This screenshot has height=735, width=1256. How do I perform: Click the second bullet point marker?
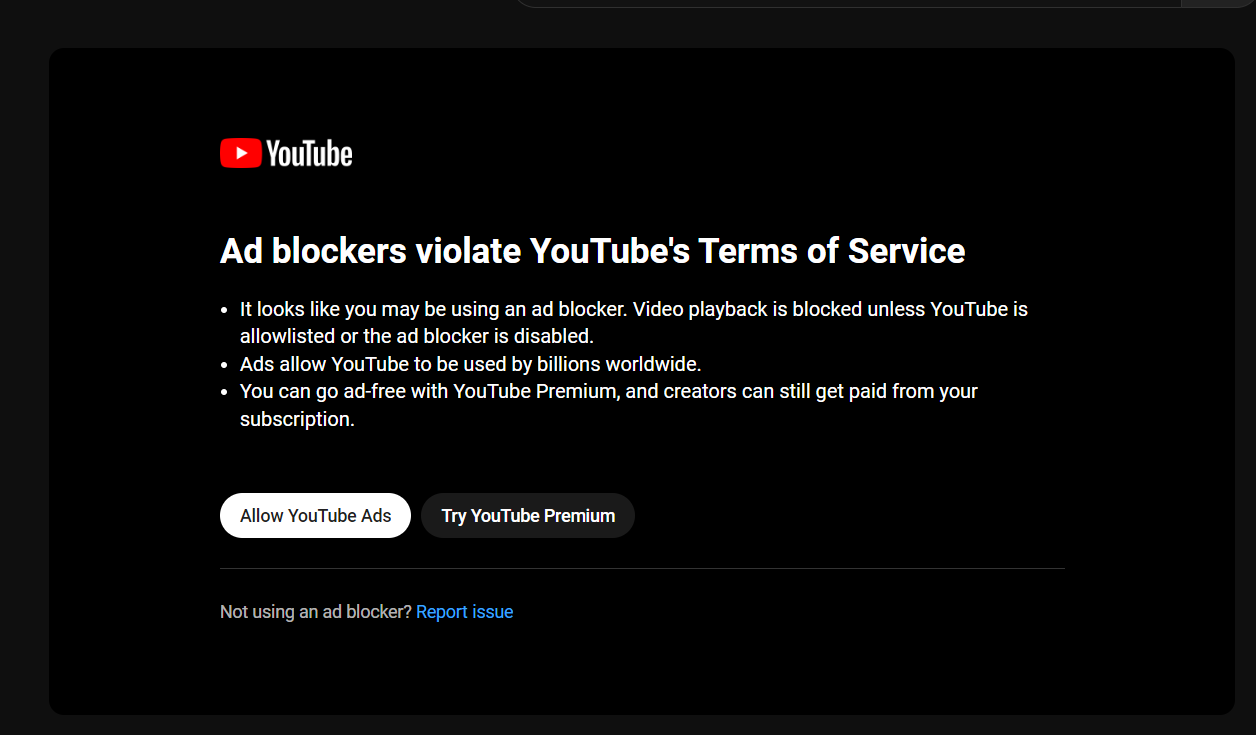[x=227, y=364]
